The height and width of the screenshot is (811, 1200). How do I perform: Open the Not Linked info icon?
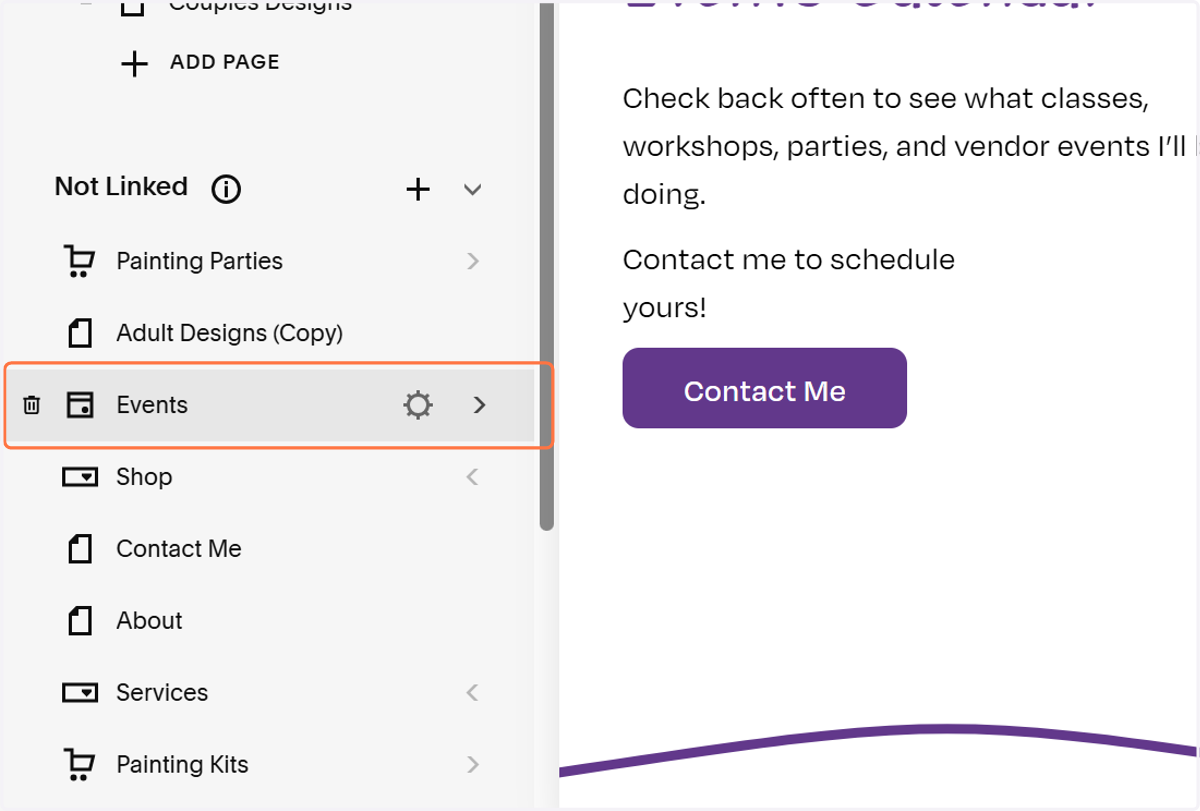226,188
